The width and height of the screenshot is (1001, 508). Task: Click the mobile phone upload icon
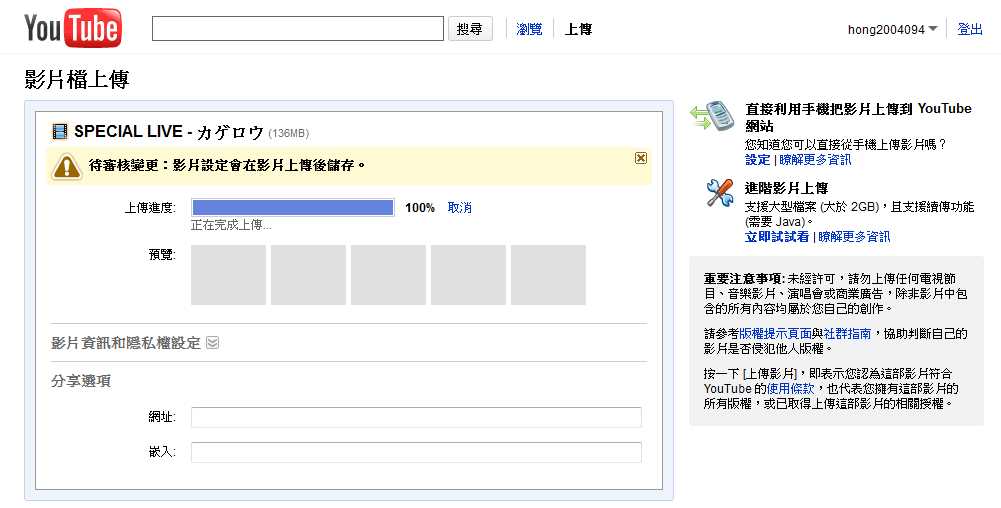click(x=712, y=116)
